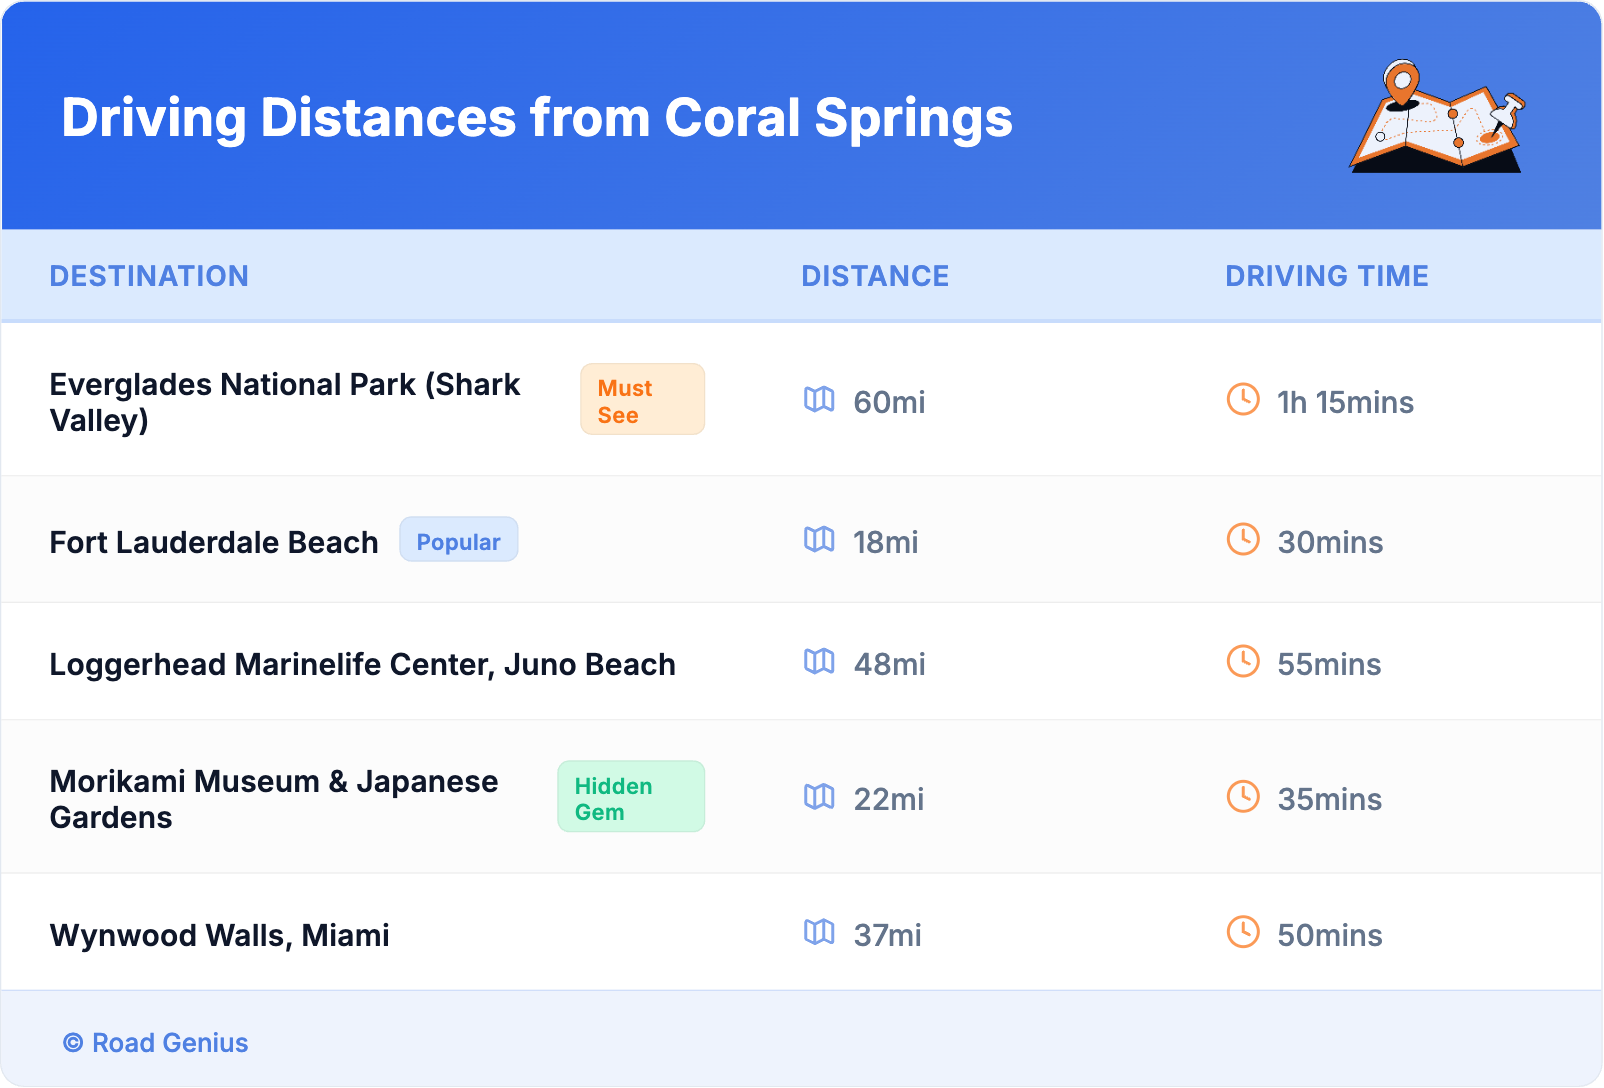The height and width of the screenshot is (1088, 1604).
Task: Click the map icon beside 48mi
Action: coord(819,662)
